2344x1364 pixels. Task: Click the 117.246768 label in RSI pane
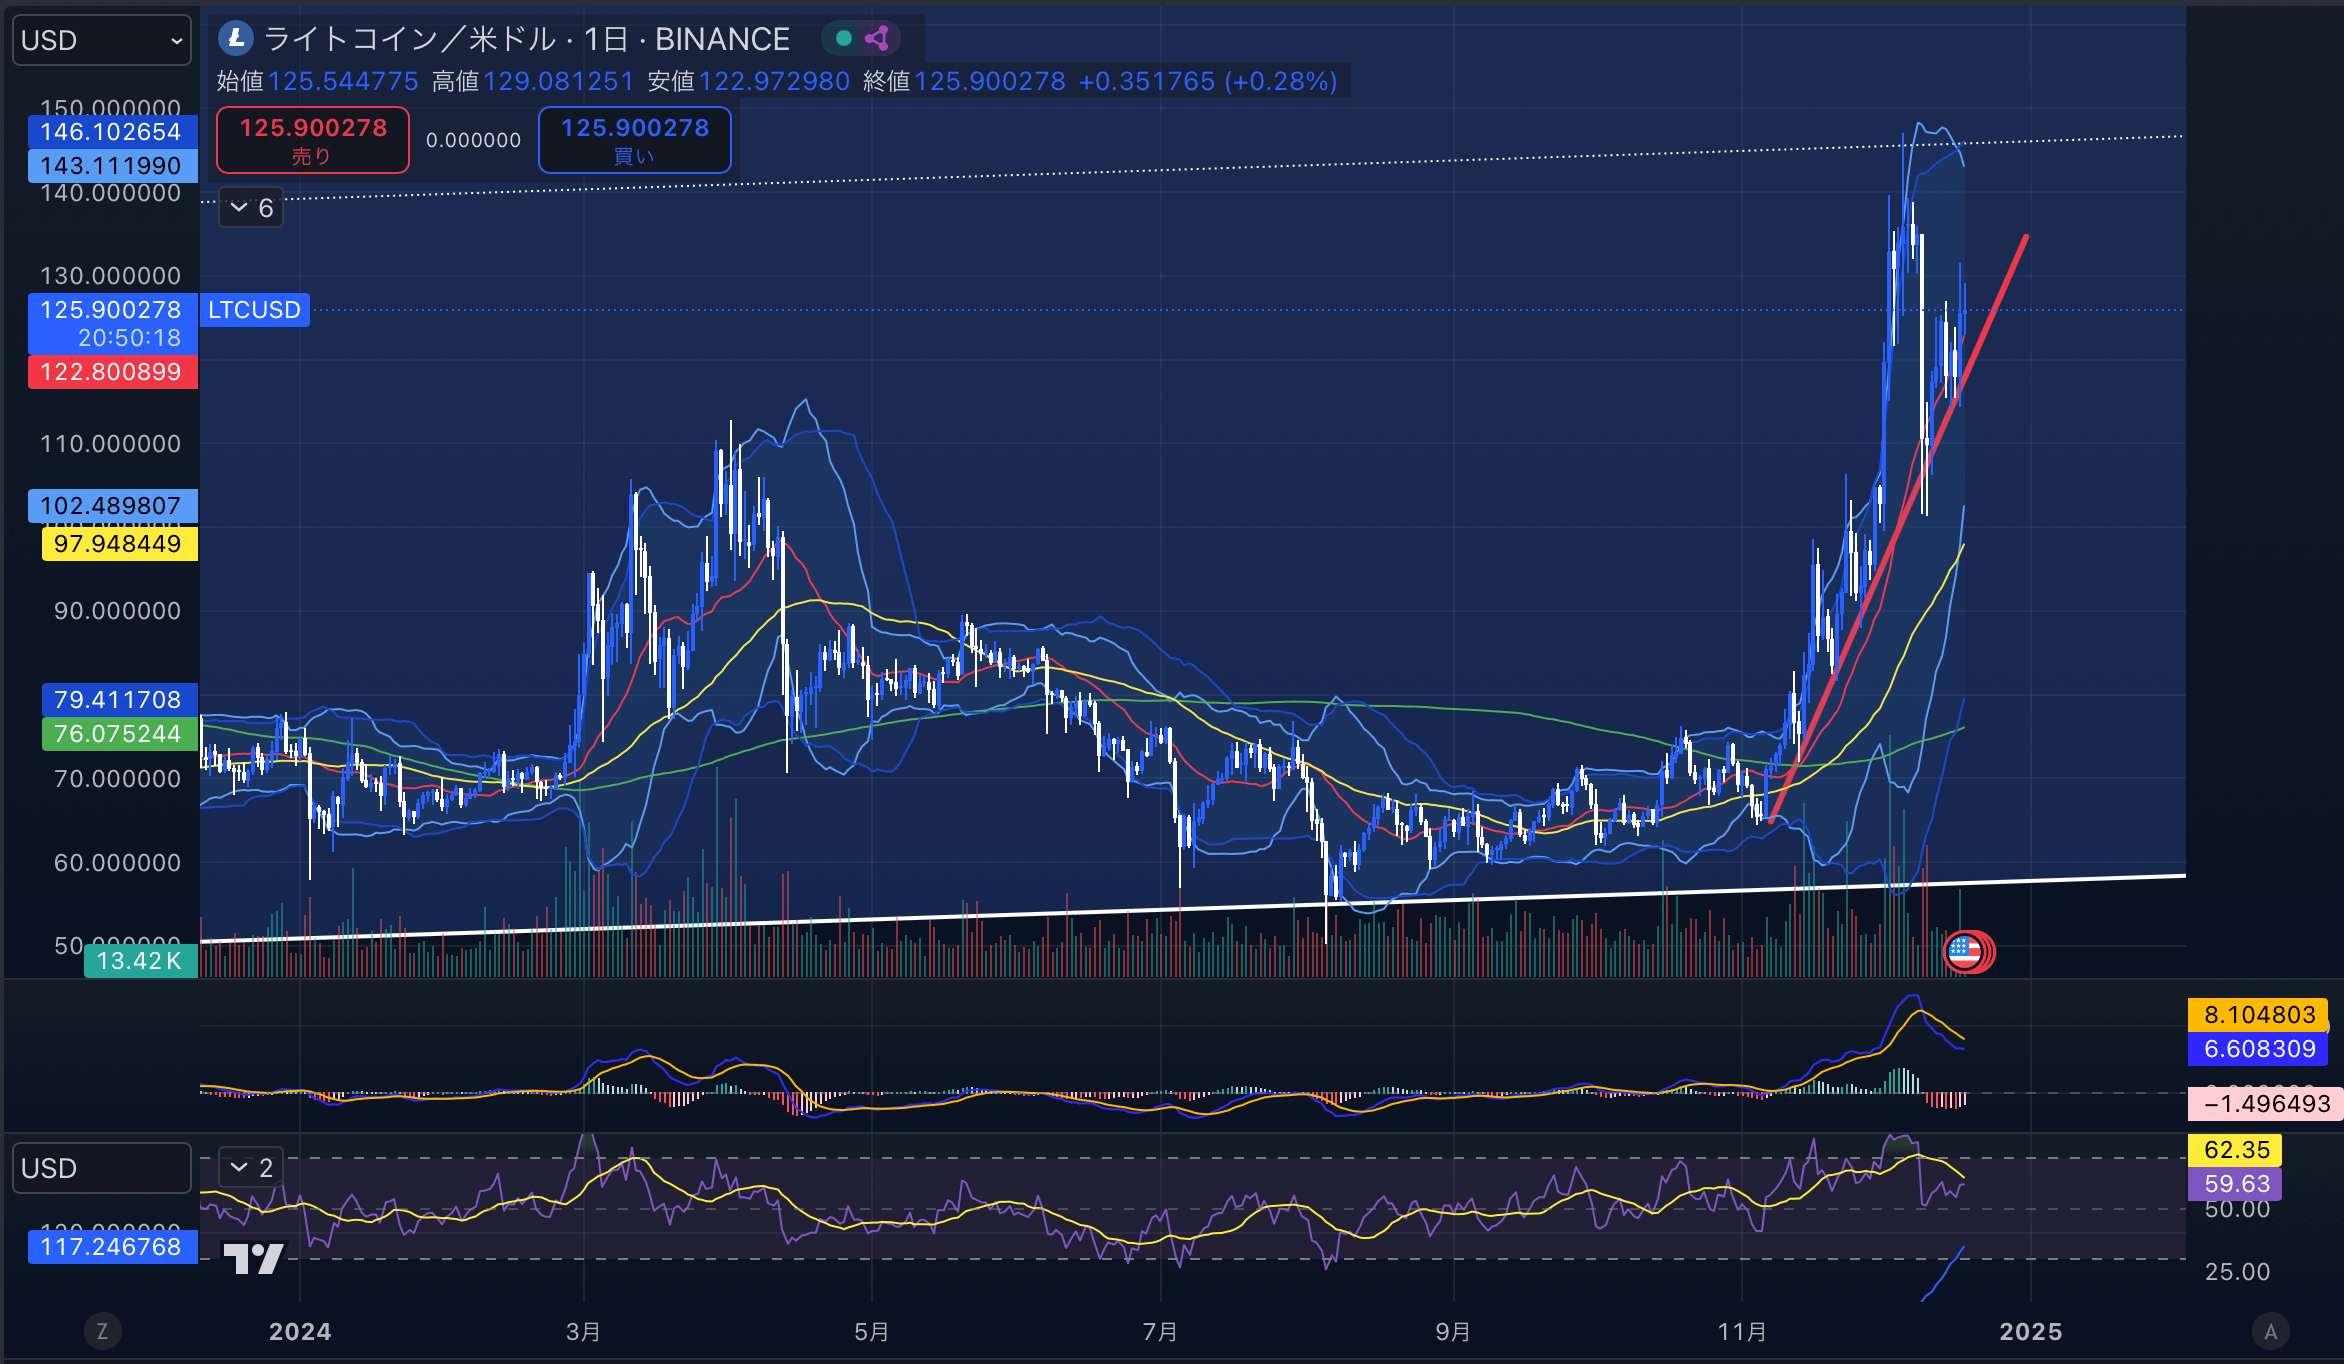coord(112,1247)
